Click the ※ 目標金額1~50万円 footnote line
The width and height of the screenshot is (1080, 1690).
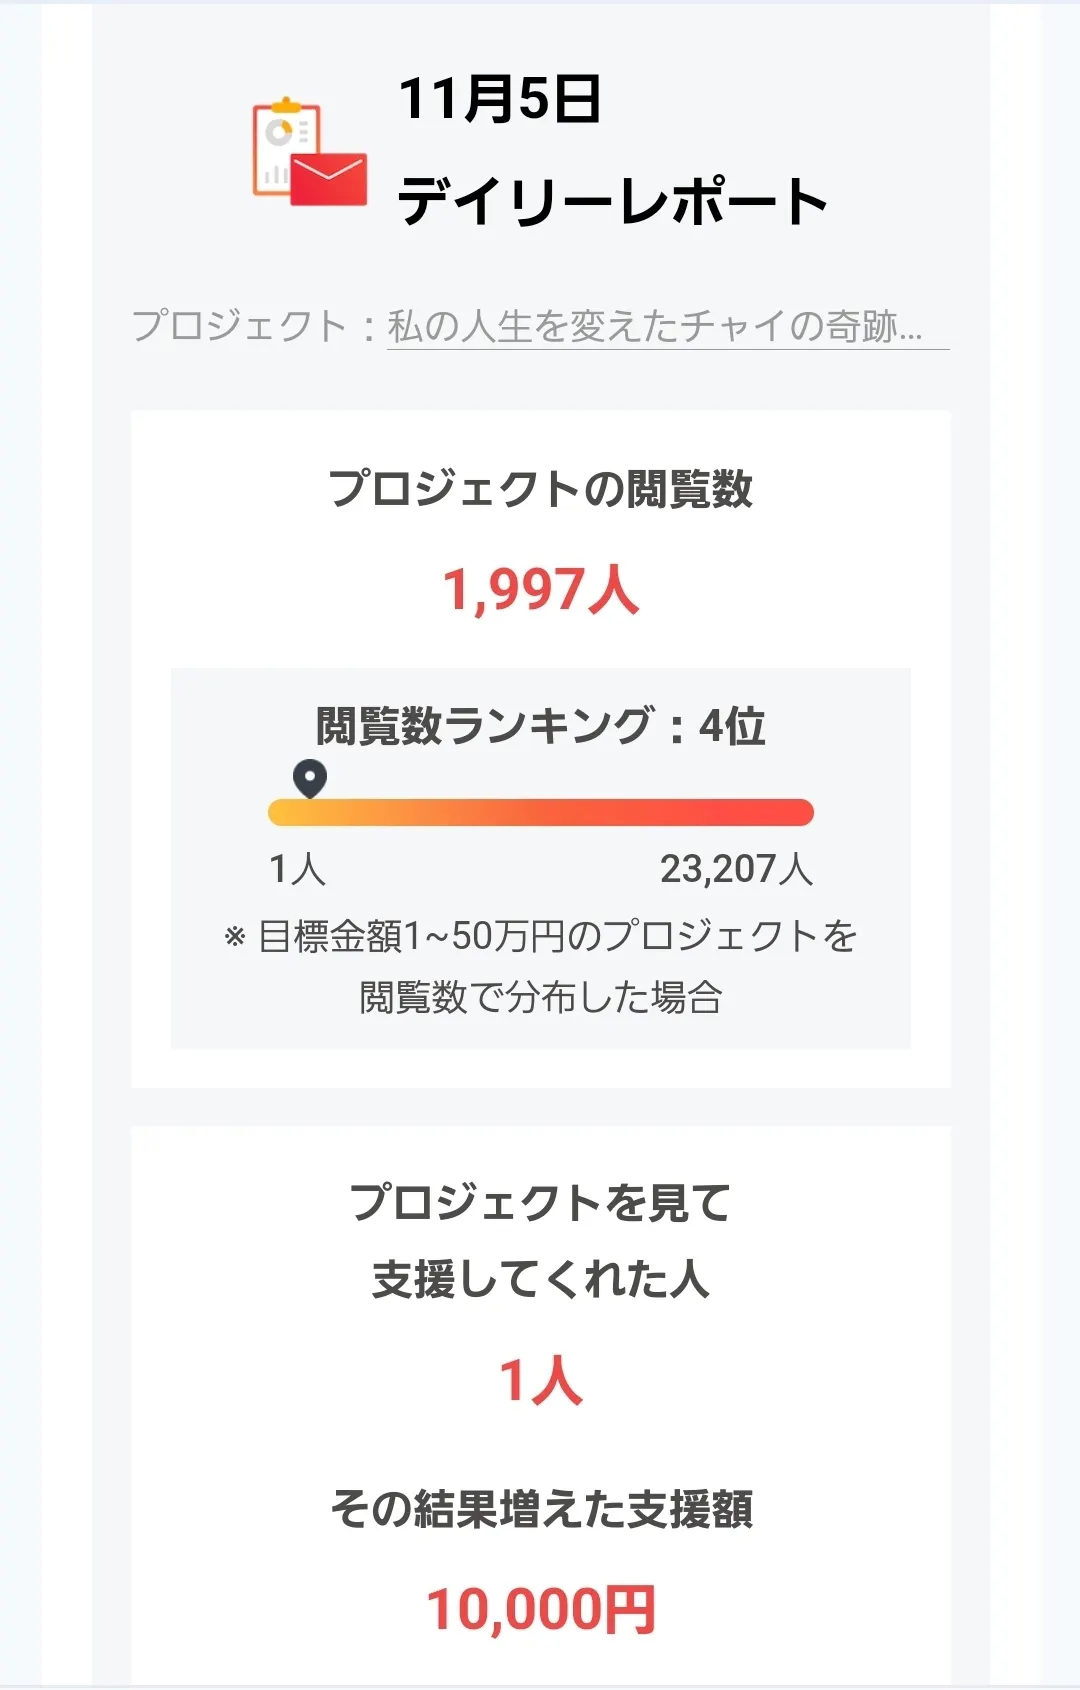pyautogui.click(x=541, y=937)
